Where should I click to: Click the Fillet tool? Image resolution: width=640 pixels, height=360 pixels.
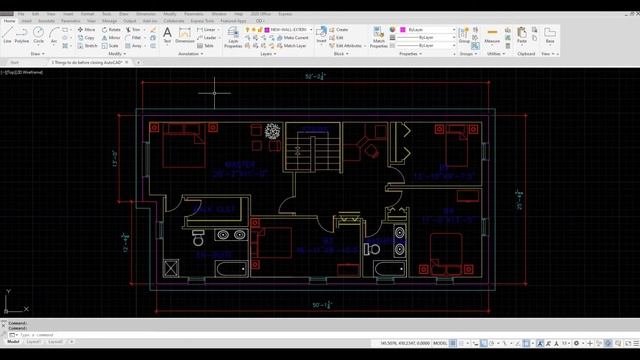click(133, 38)
